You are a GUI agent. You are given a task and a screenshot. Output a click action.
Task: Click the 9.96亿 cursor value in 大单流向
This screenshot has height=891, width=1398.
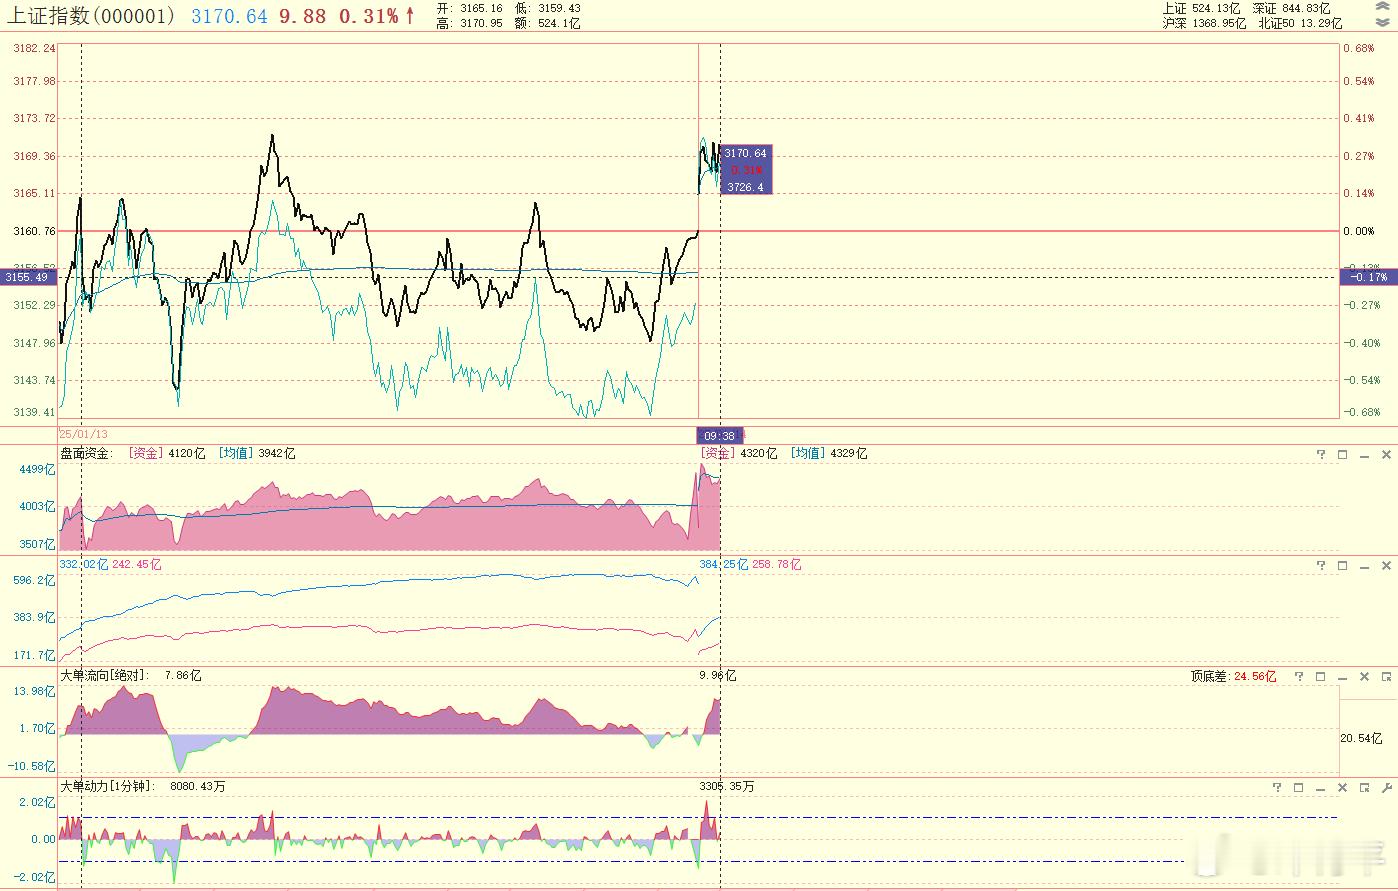coord(718,676)
